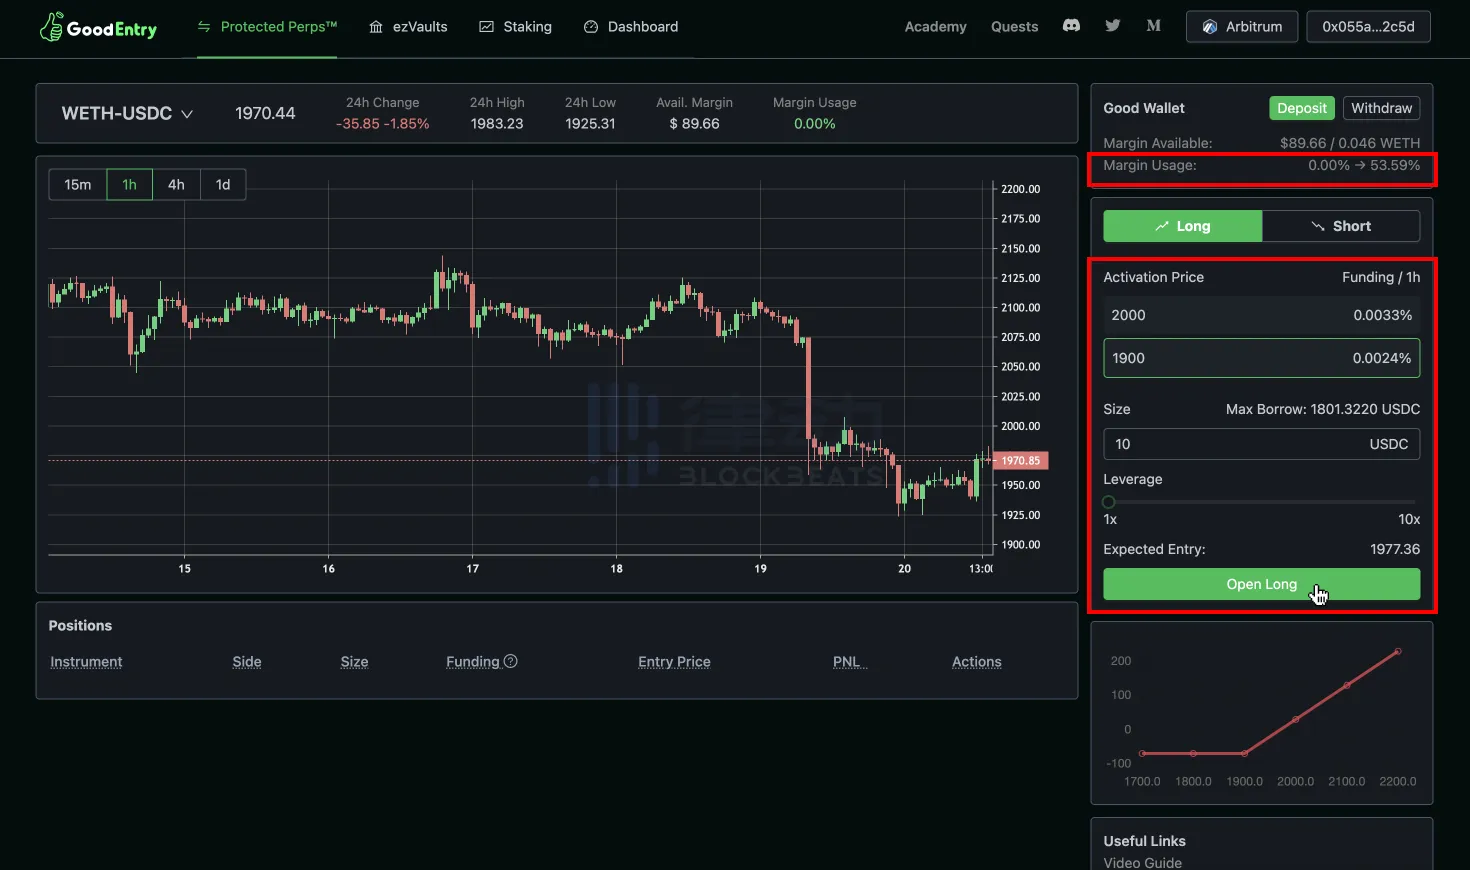The height and width of the screenshot is (870, 1470).
Task: Open the Medium M icon
Action: coord(1153,26)
